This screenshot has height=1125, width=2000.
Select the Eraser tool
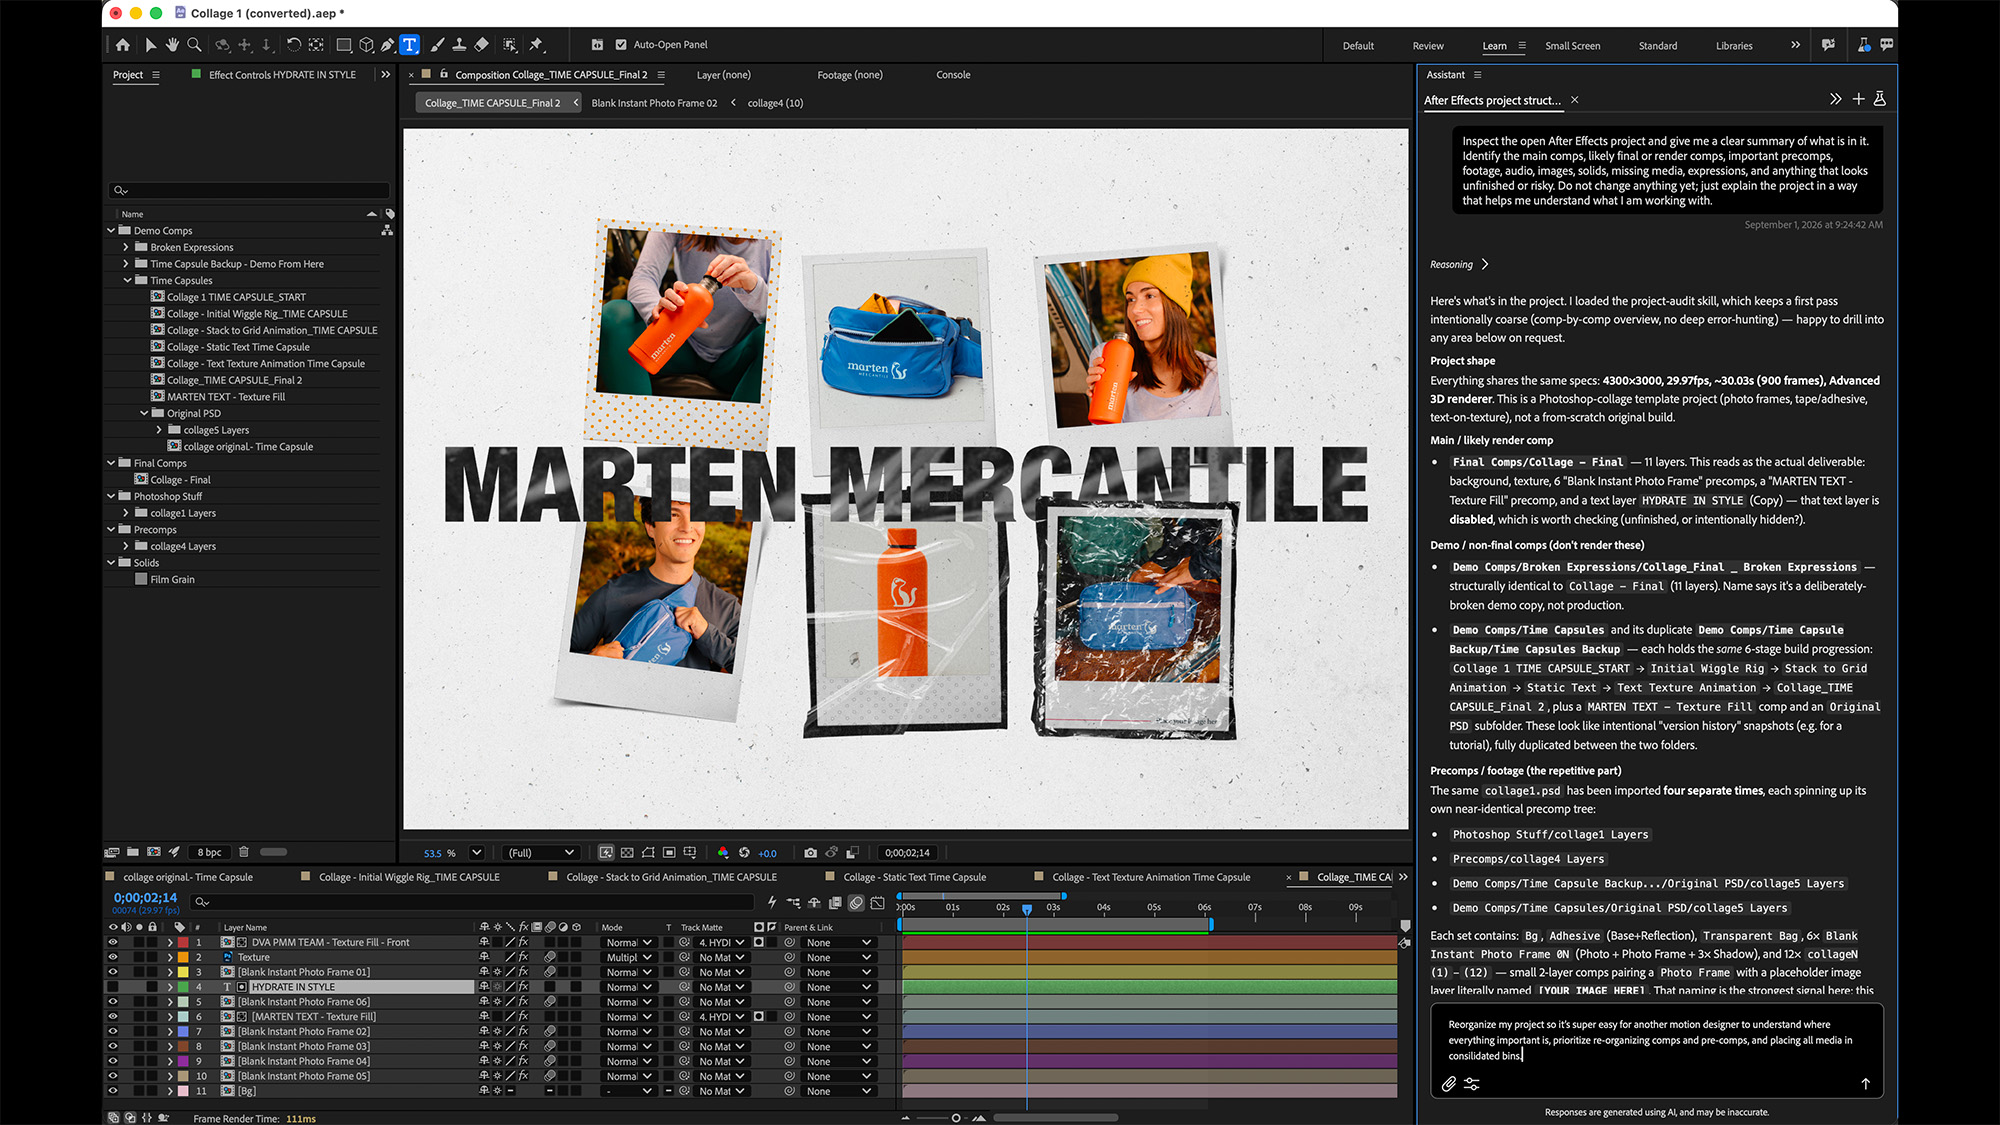tap(481, 45)
